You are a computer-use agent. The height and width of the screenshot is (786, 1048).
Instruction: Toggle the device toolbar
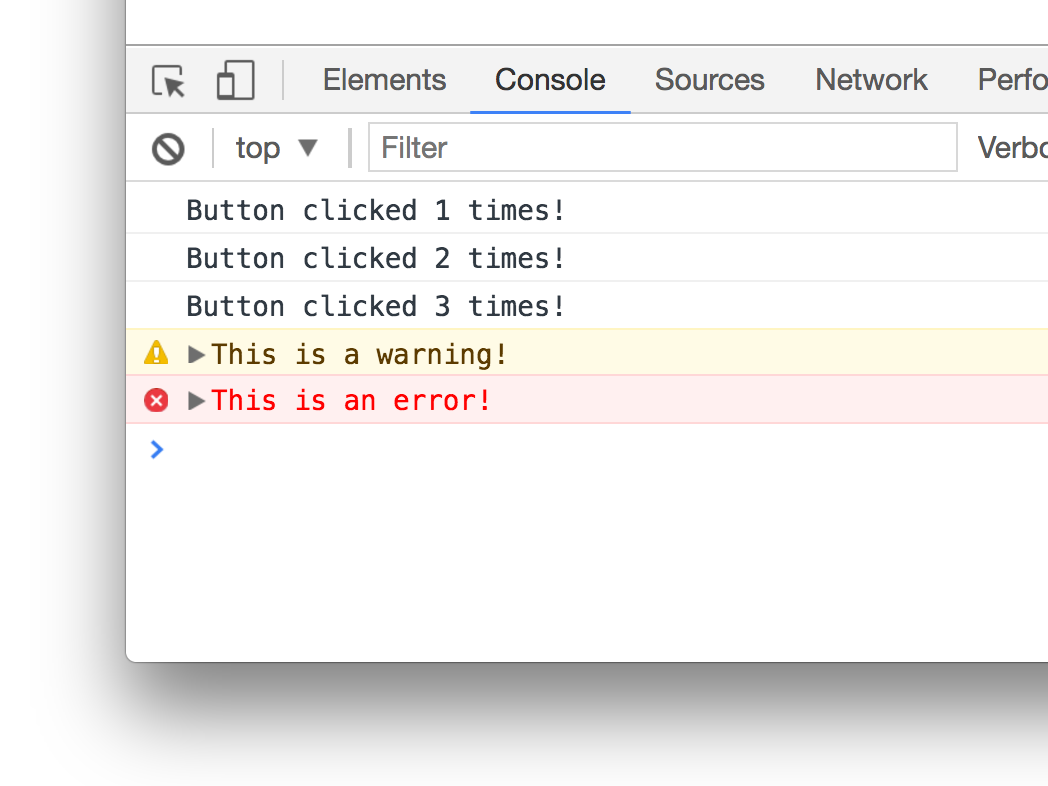pos(234,80)
